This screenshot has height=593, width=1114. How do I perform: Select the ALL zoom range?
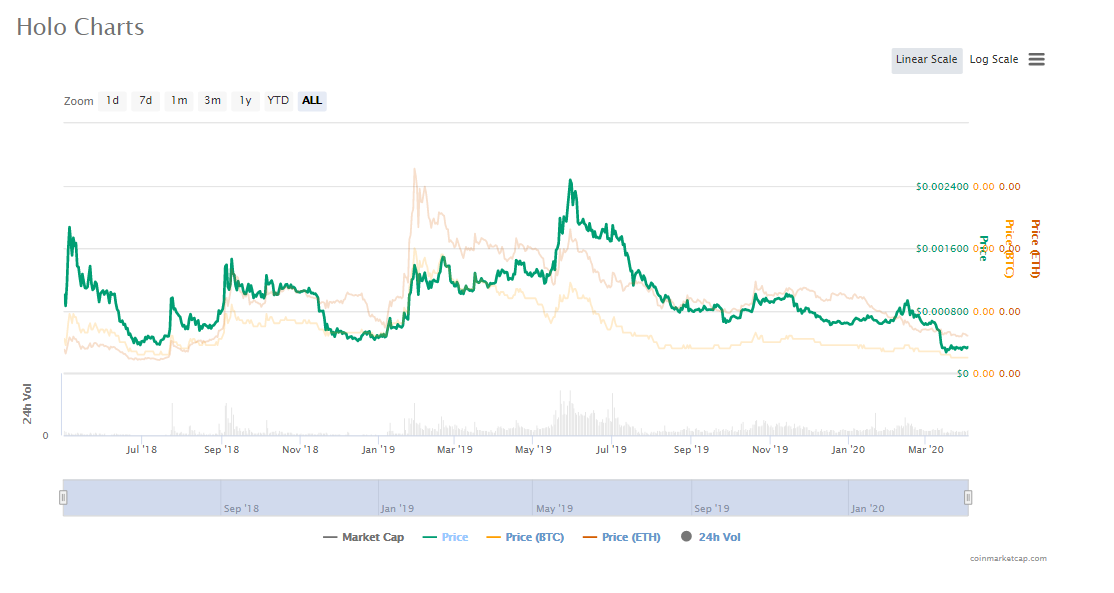(x=312, y=101)
